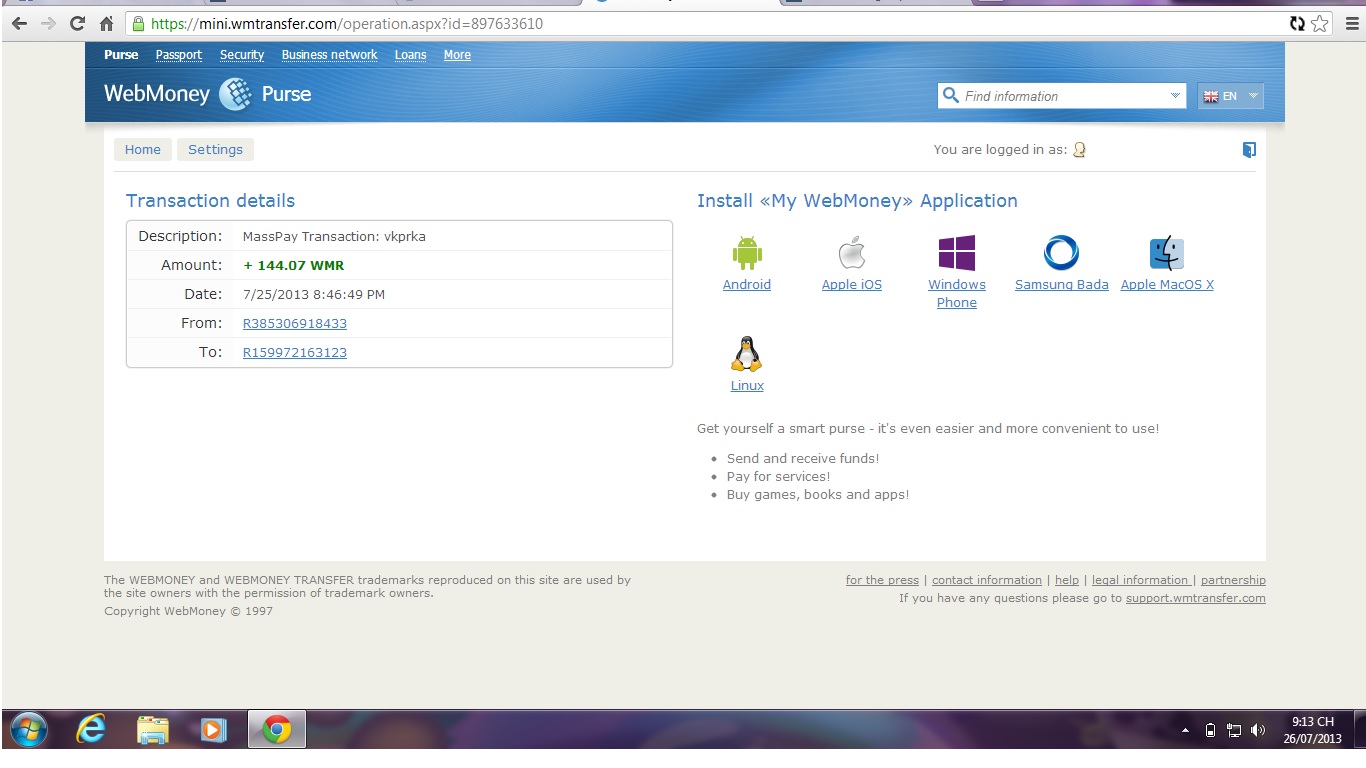This screenshot has height=768, width=1366.
Task: Click the Home button
Action: 143,150
